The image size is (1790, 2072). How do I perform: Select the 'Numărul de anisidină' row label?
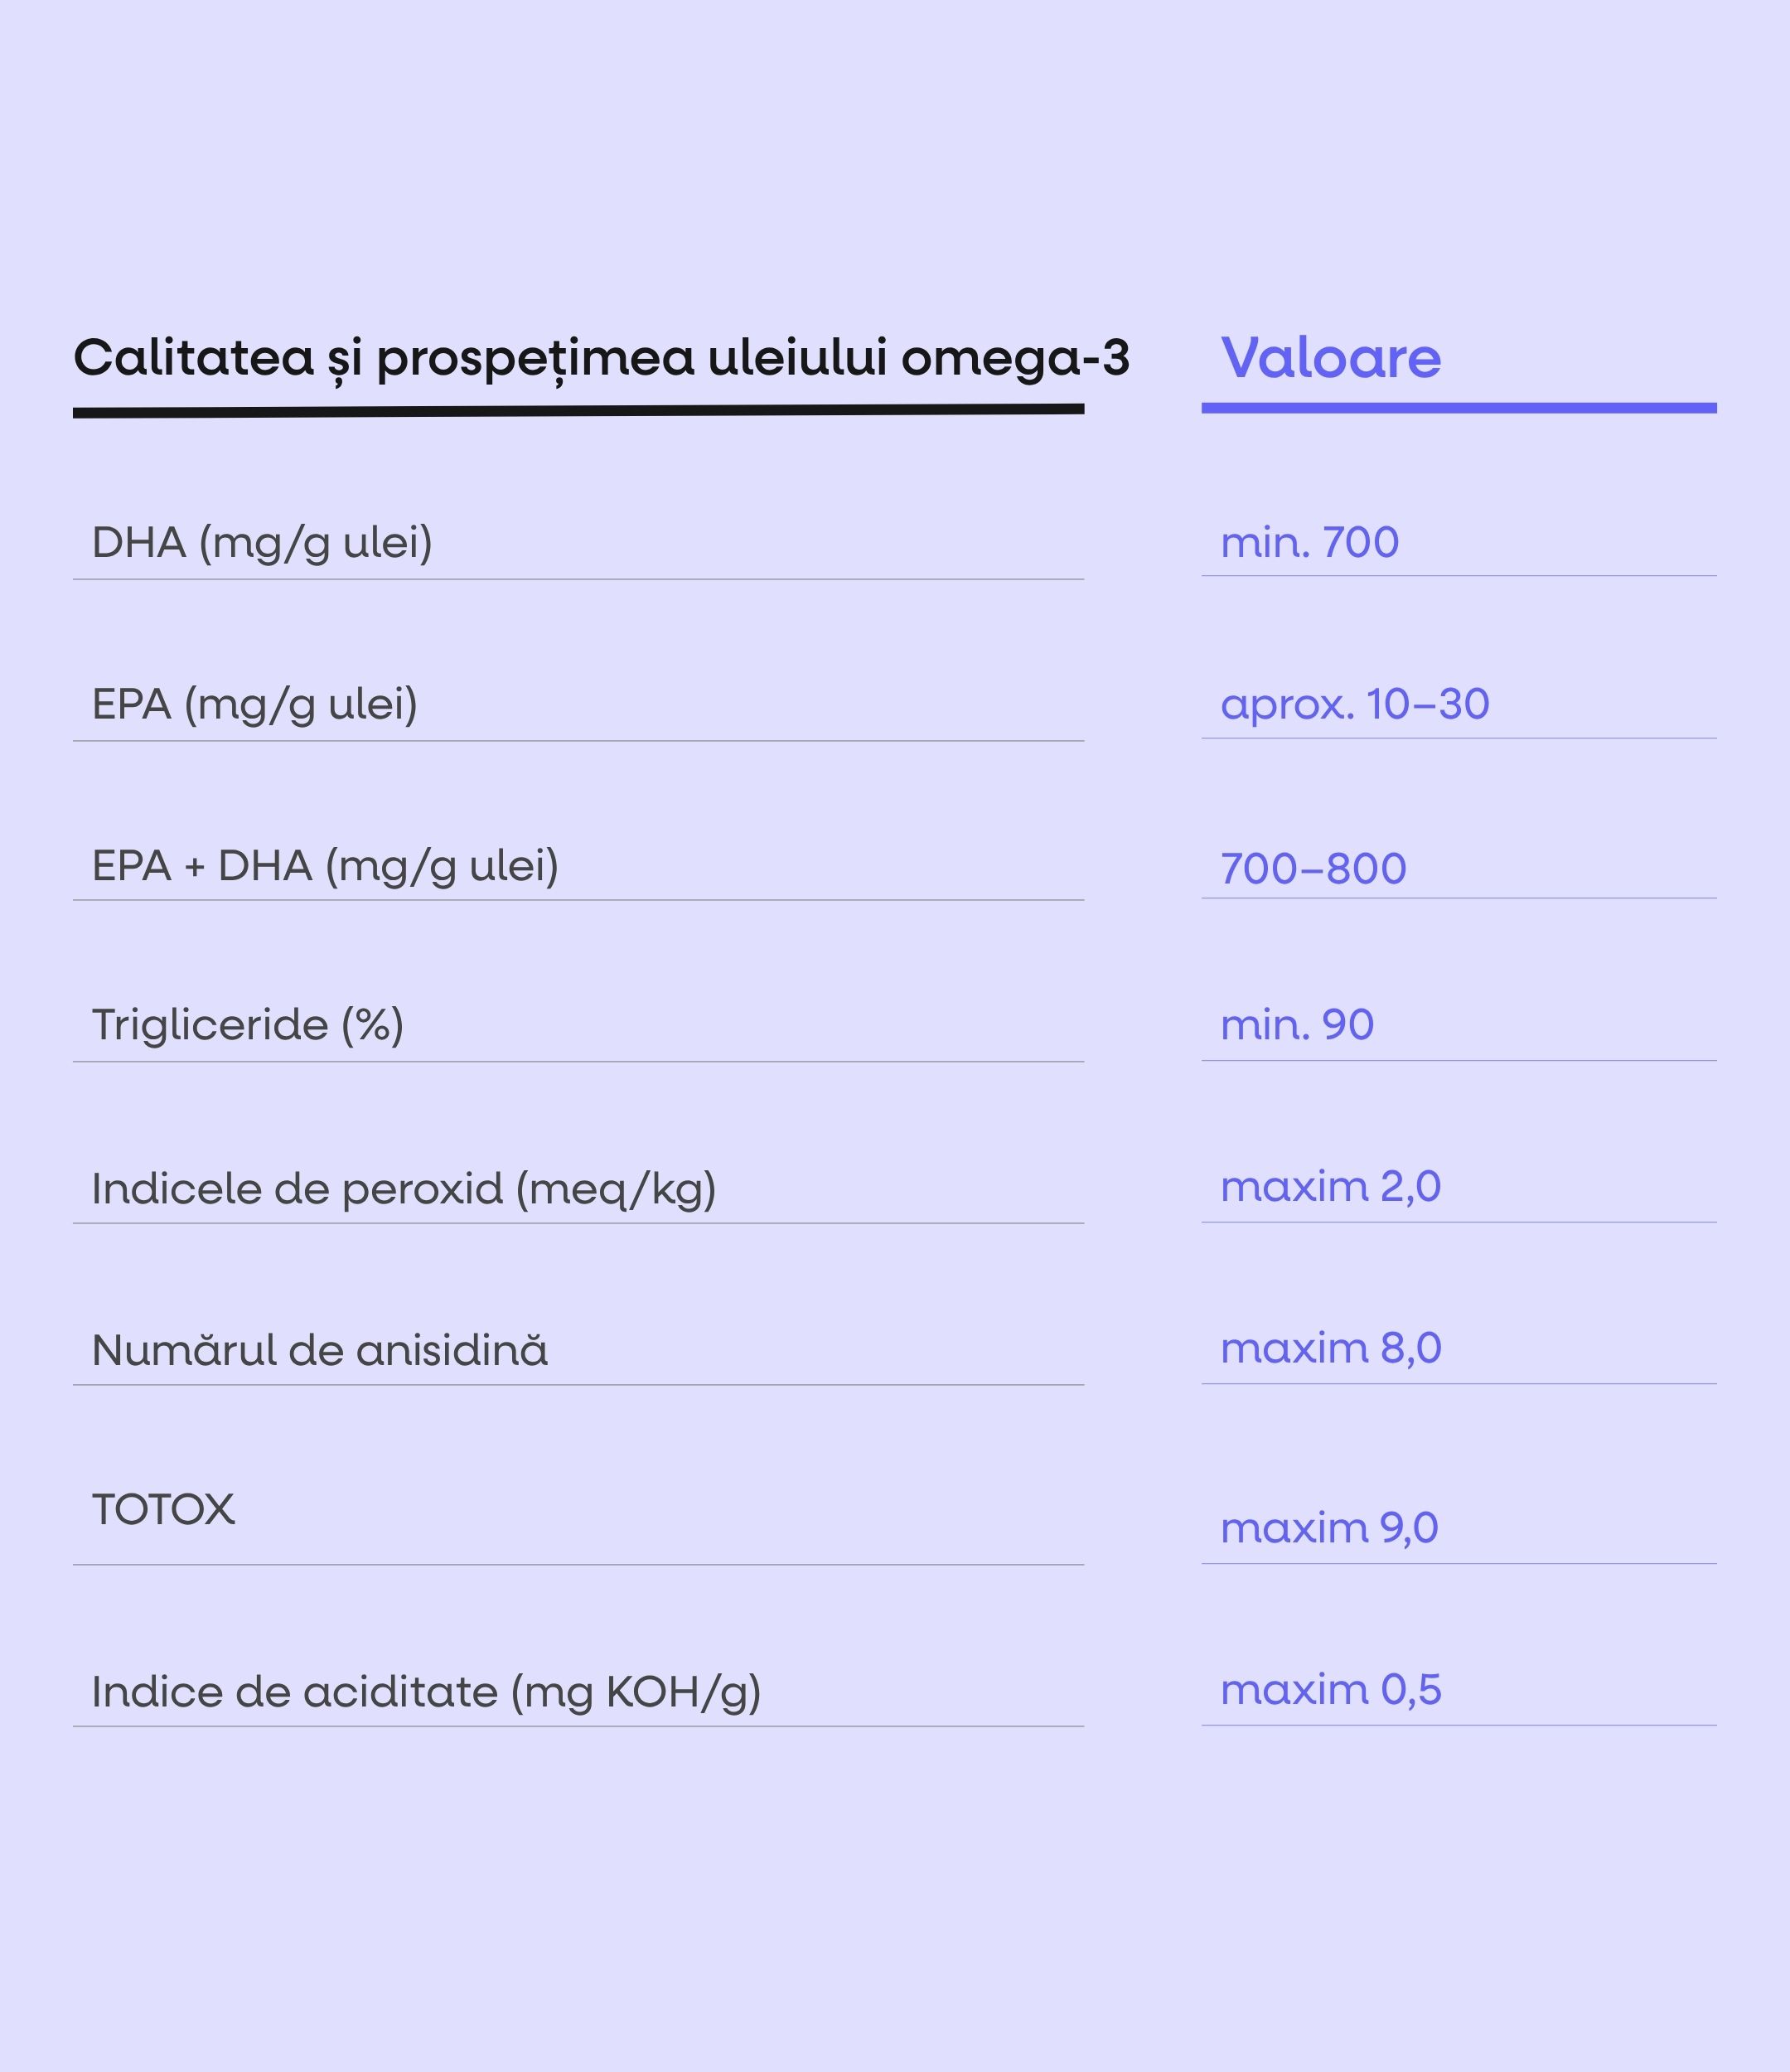tap(320, 1350)
